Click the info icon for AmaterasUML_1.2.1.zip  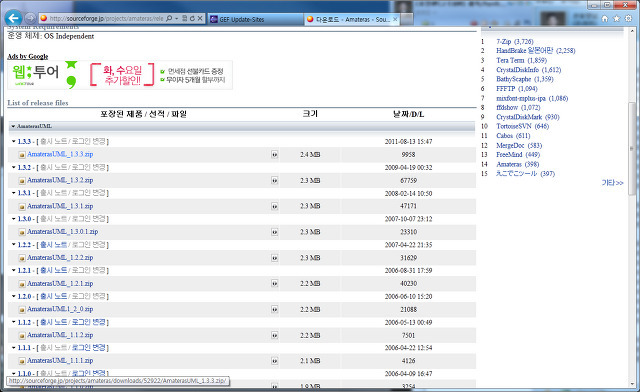pyautogui.click(x=275, y=283)
